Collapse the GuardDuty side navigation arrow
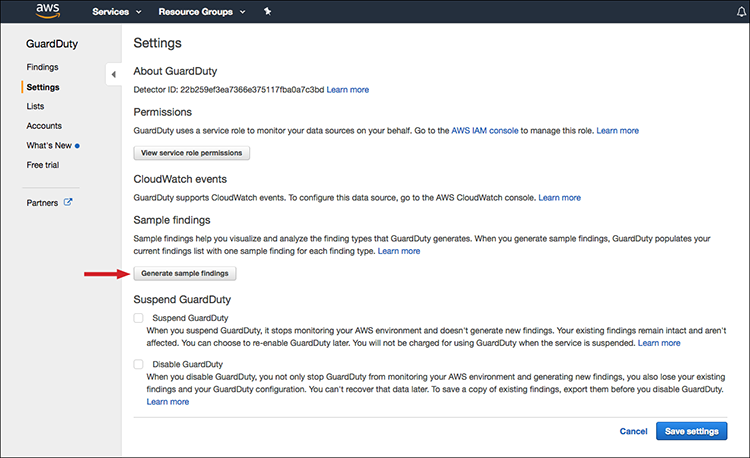Screen dimensions: 750x458 click(x=113, y=74)
